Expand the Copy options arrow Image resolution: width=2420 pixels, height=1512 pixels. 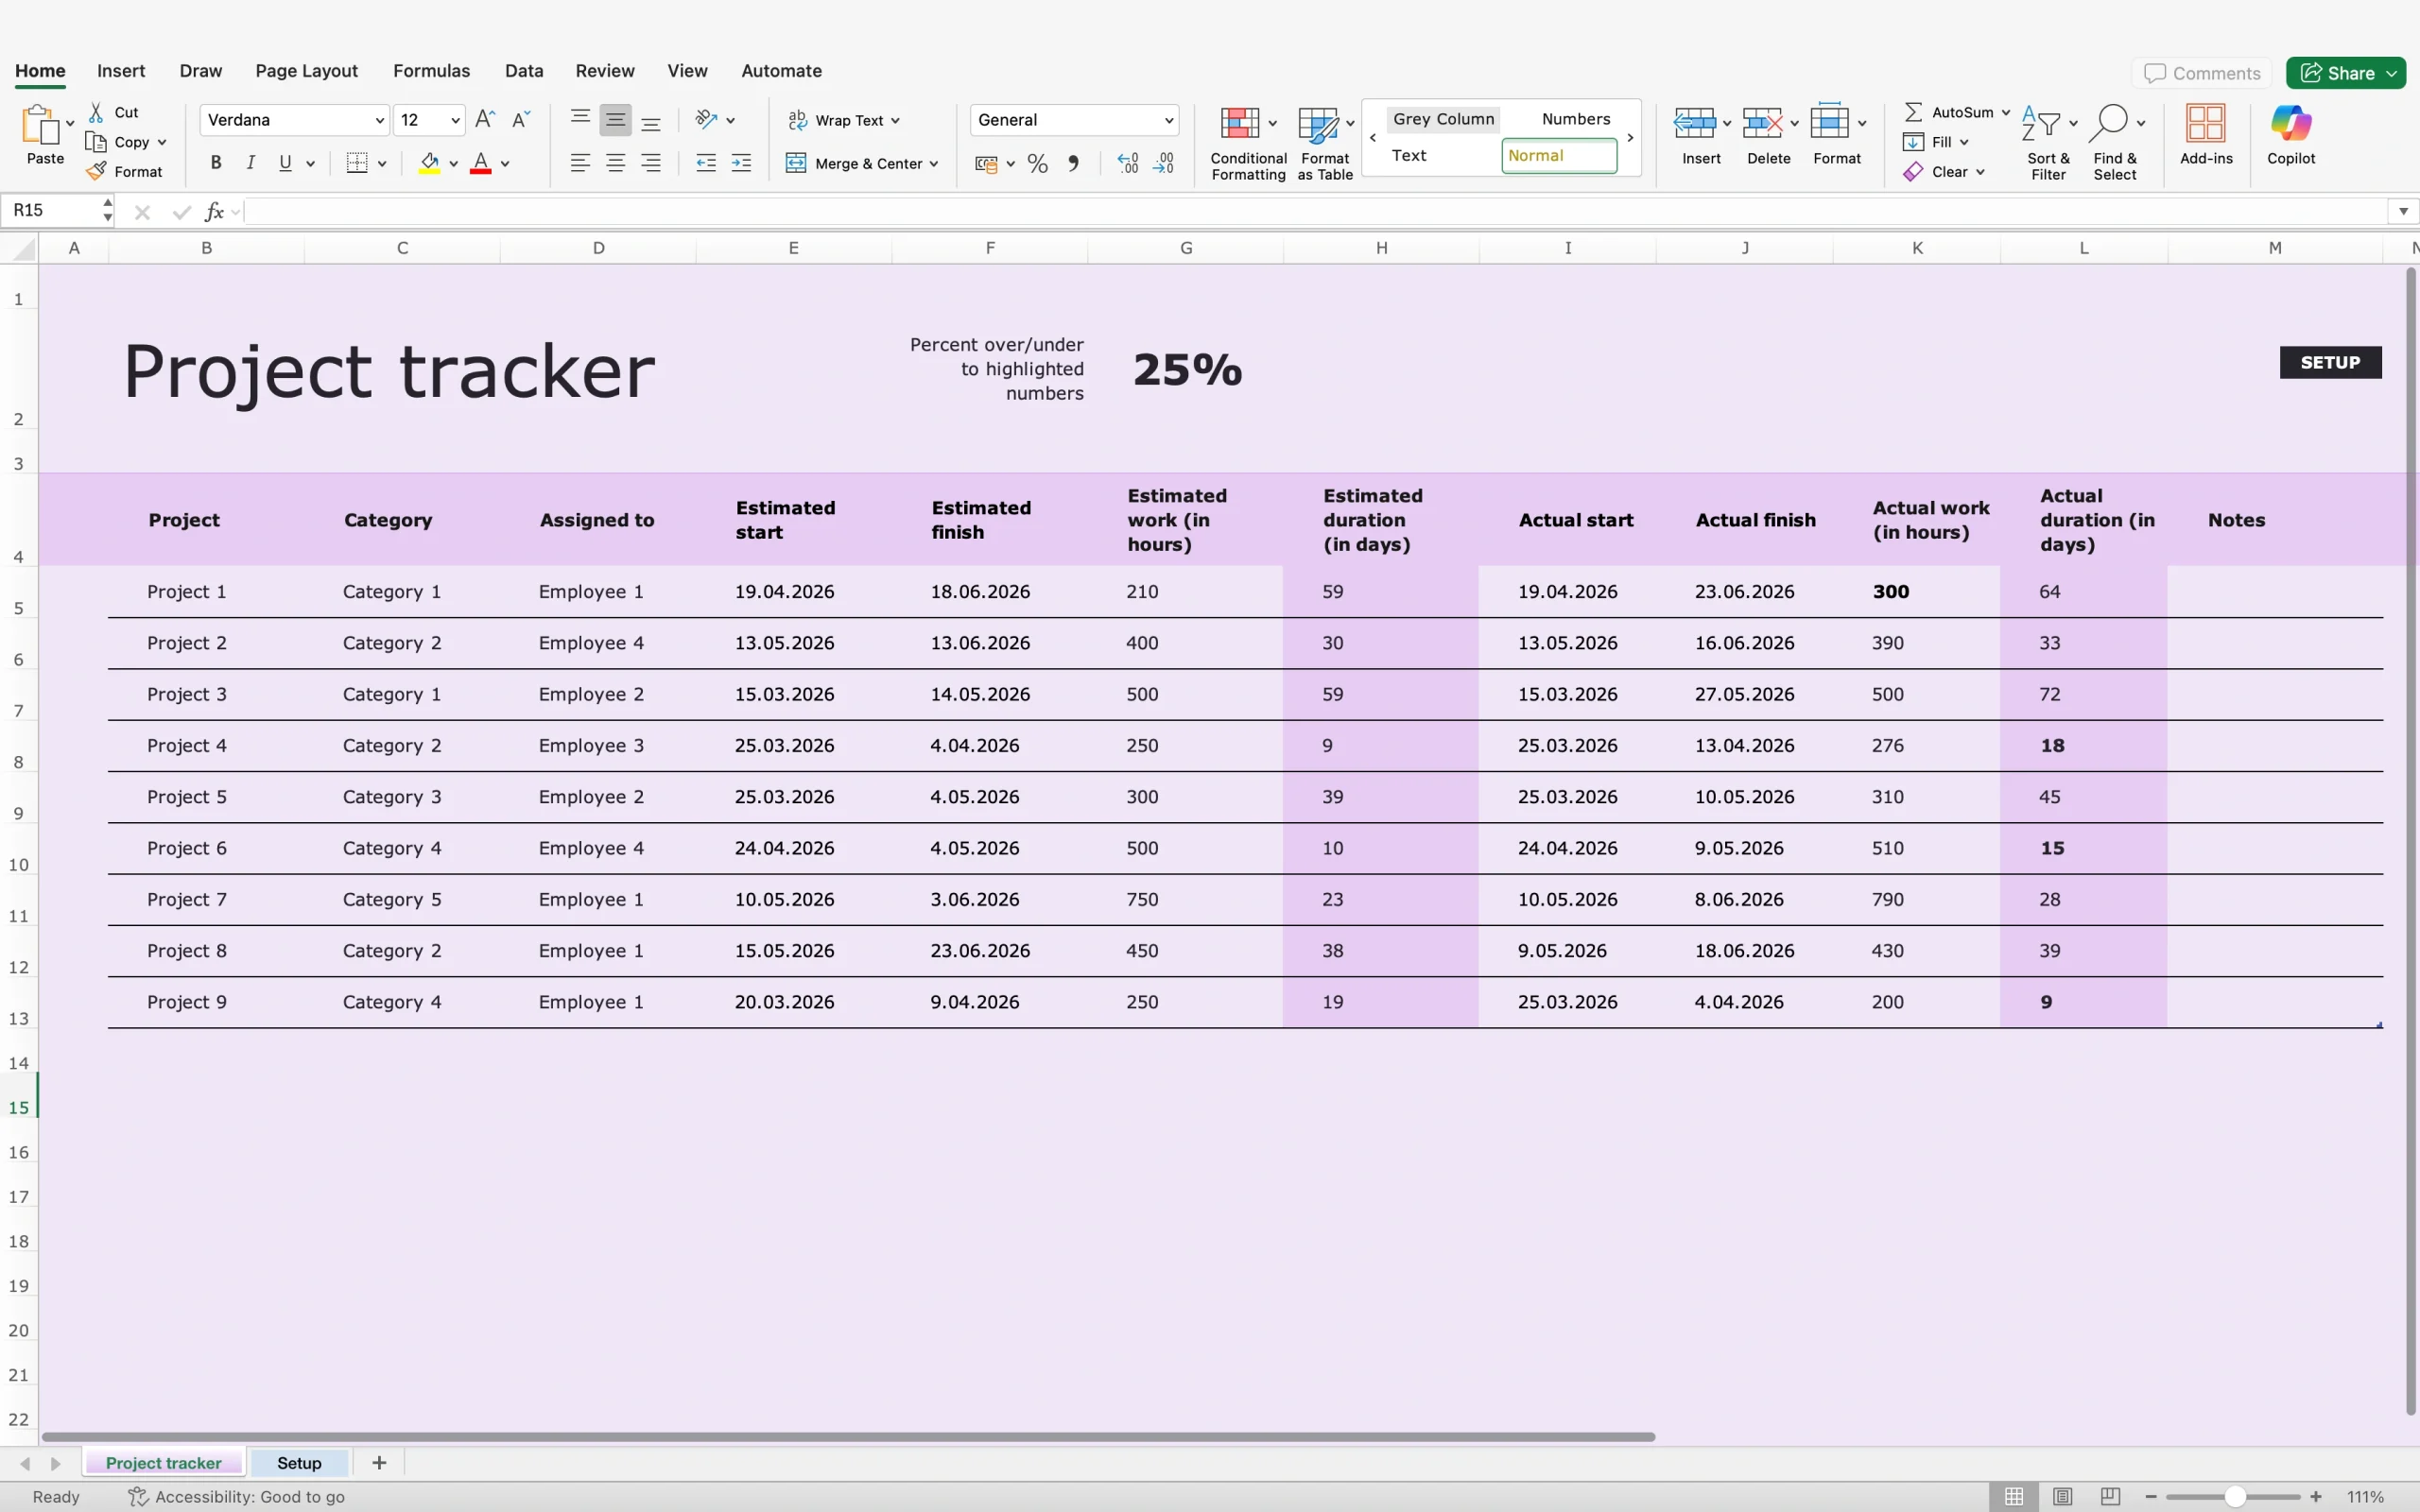tap(162, 142)
